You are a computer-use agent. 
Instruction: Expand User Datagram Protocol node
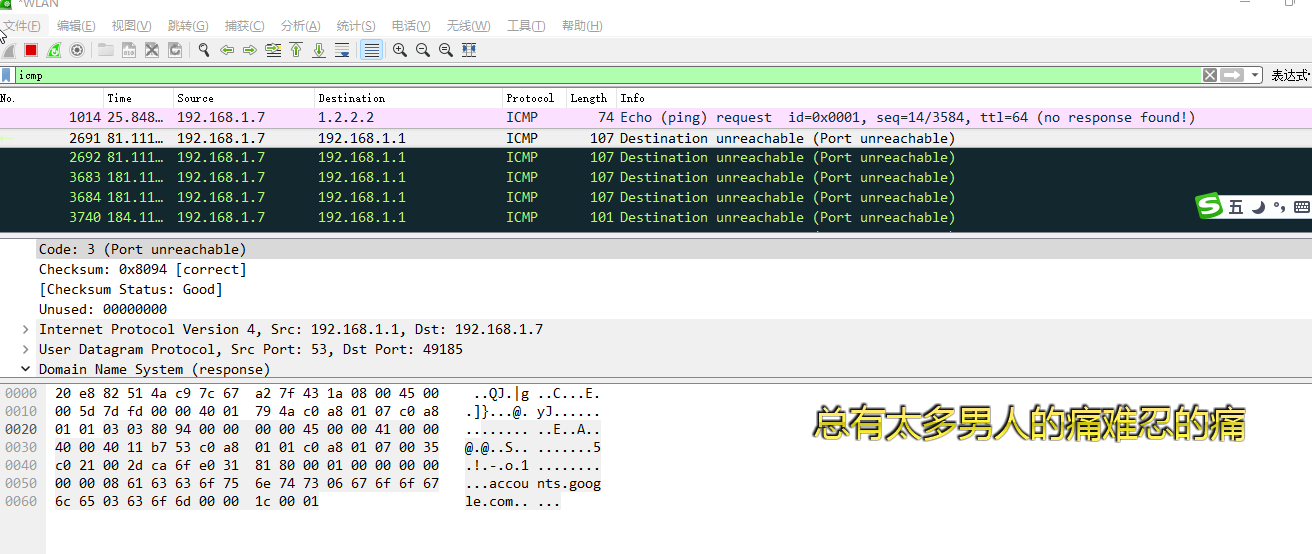tap(25, 349)
